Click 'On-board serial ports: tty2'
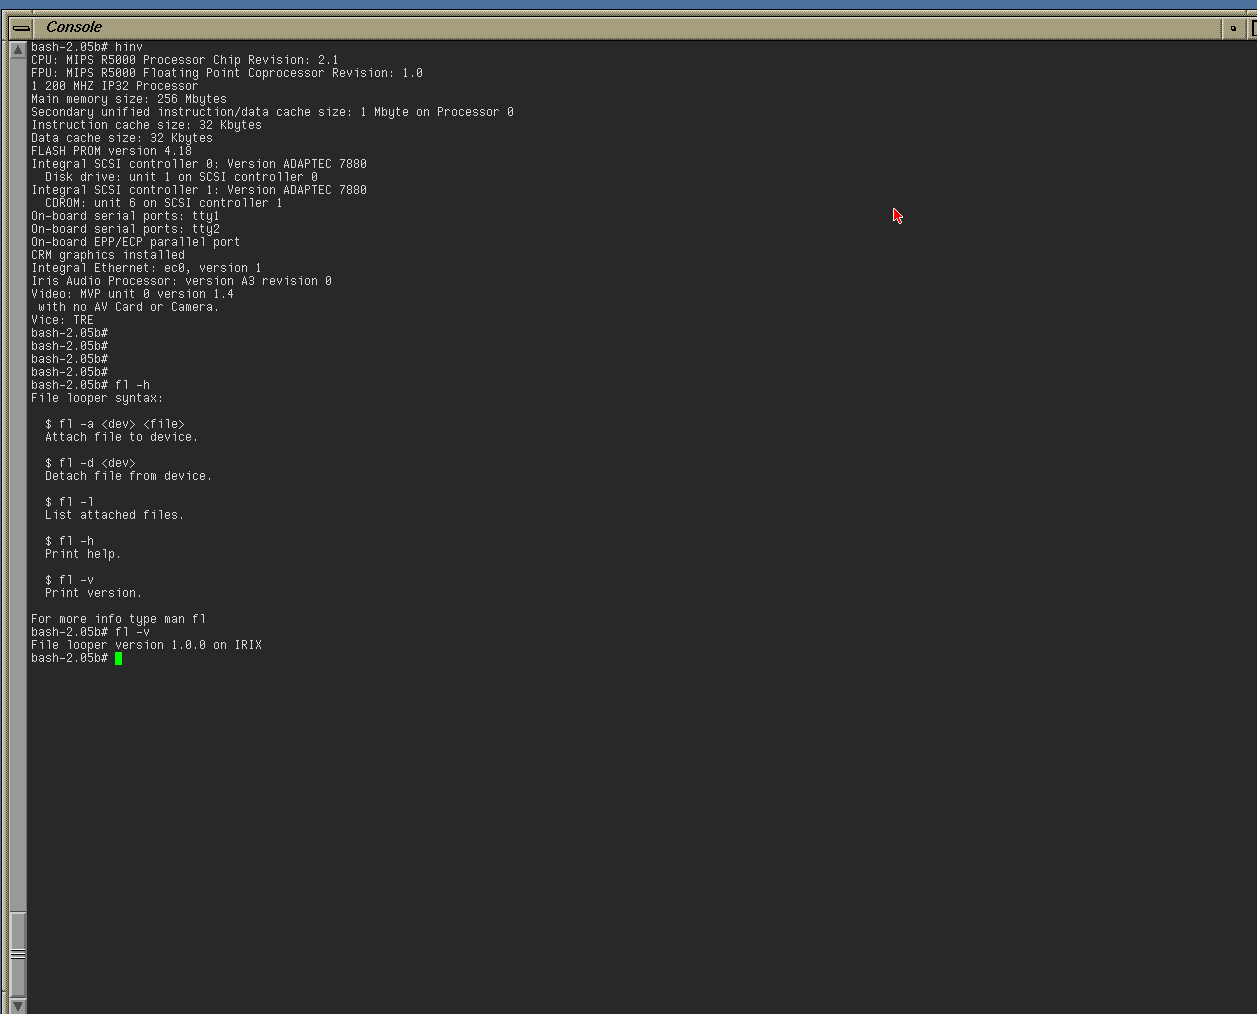Screen dimensions: 1257x1014 coord(125,229)
